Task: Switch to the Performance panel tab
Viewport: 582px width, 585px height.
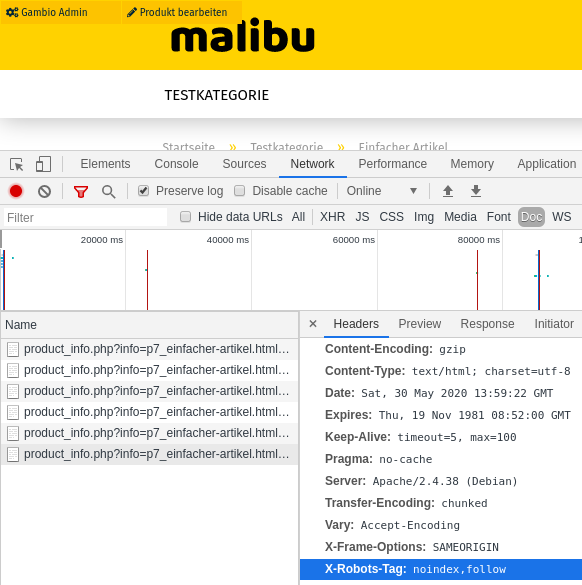Action: [392, 164]
